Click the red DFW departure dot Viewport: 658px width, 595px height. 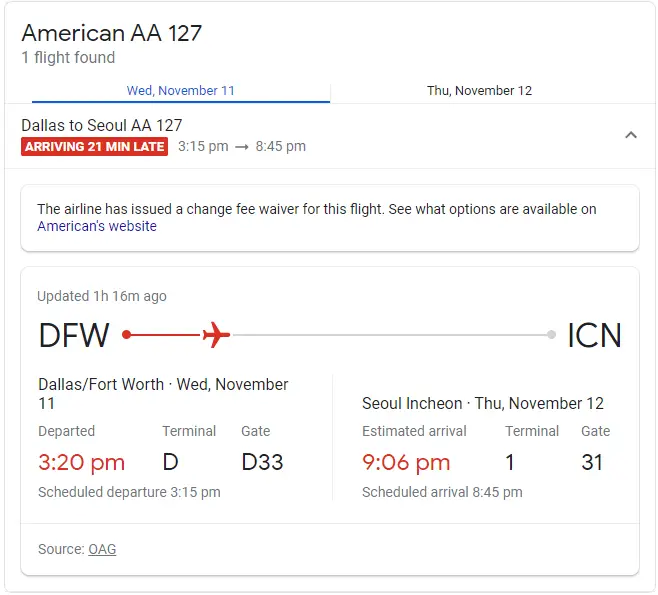pos(126,334)
